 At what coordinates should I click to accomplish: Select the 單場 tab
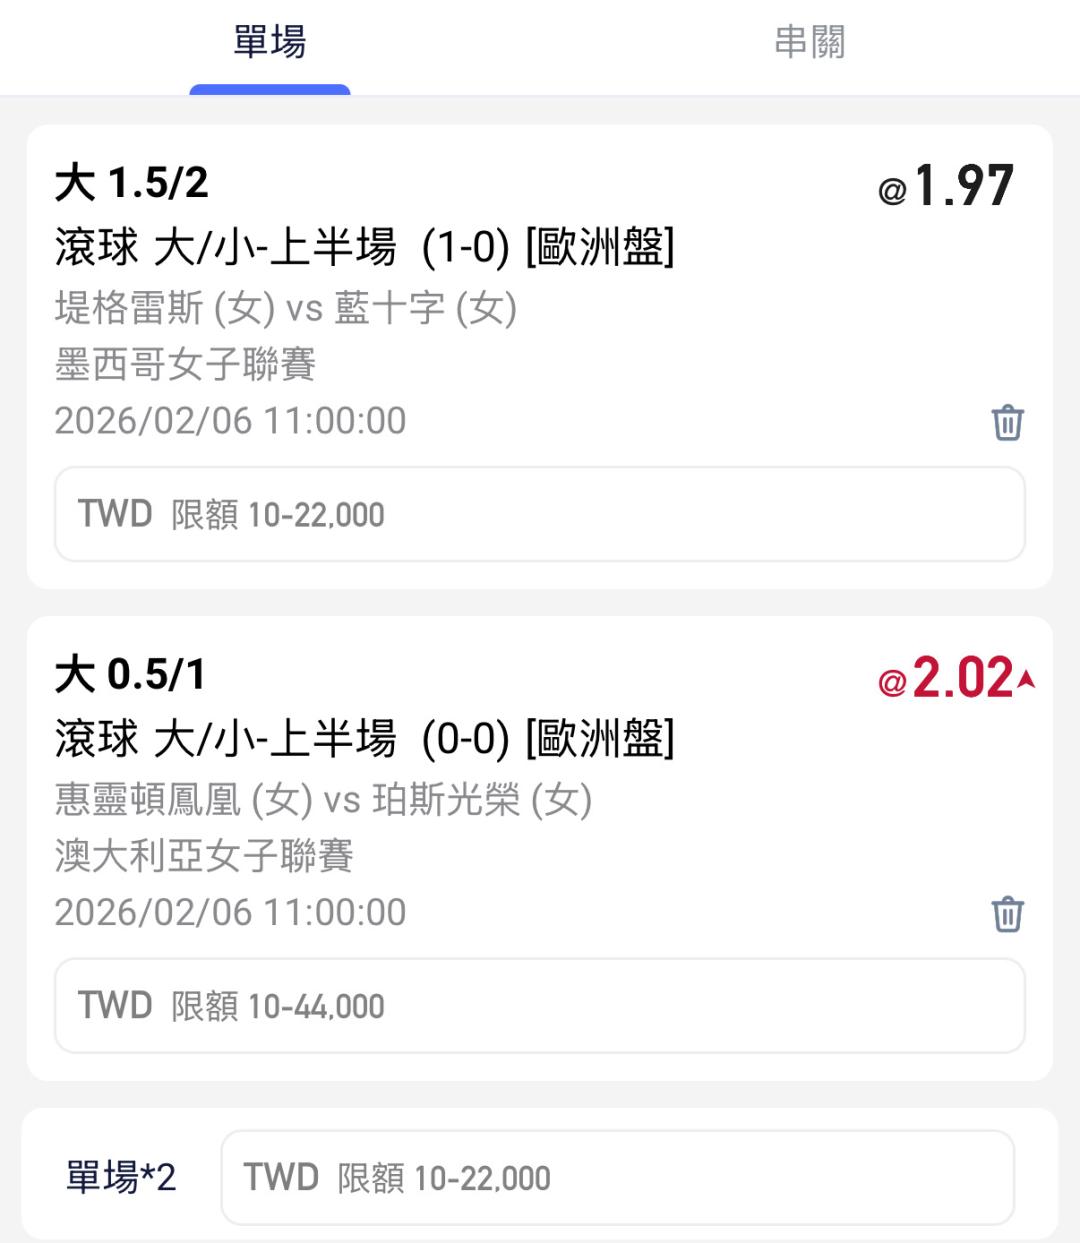[x=269, y=43]
